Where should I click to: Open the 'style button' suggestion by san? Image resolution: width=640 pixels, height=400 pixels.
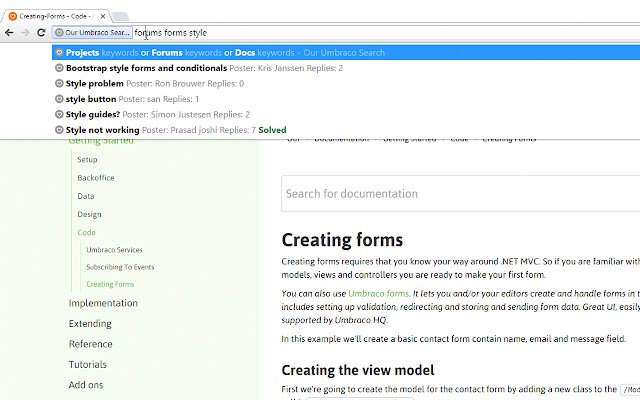(x=346, y=99)
